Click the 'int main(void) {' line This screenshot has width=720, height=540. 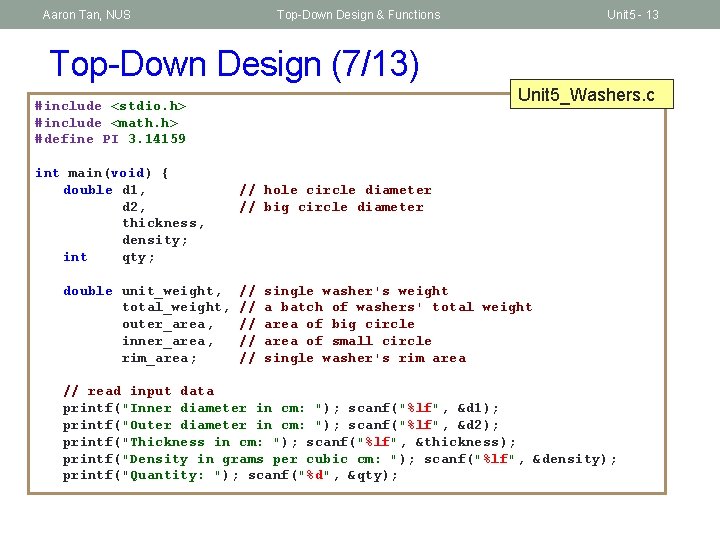pyautogui.click(x=102, y=173)
